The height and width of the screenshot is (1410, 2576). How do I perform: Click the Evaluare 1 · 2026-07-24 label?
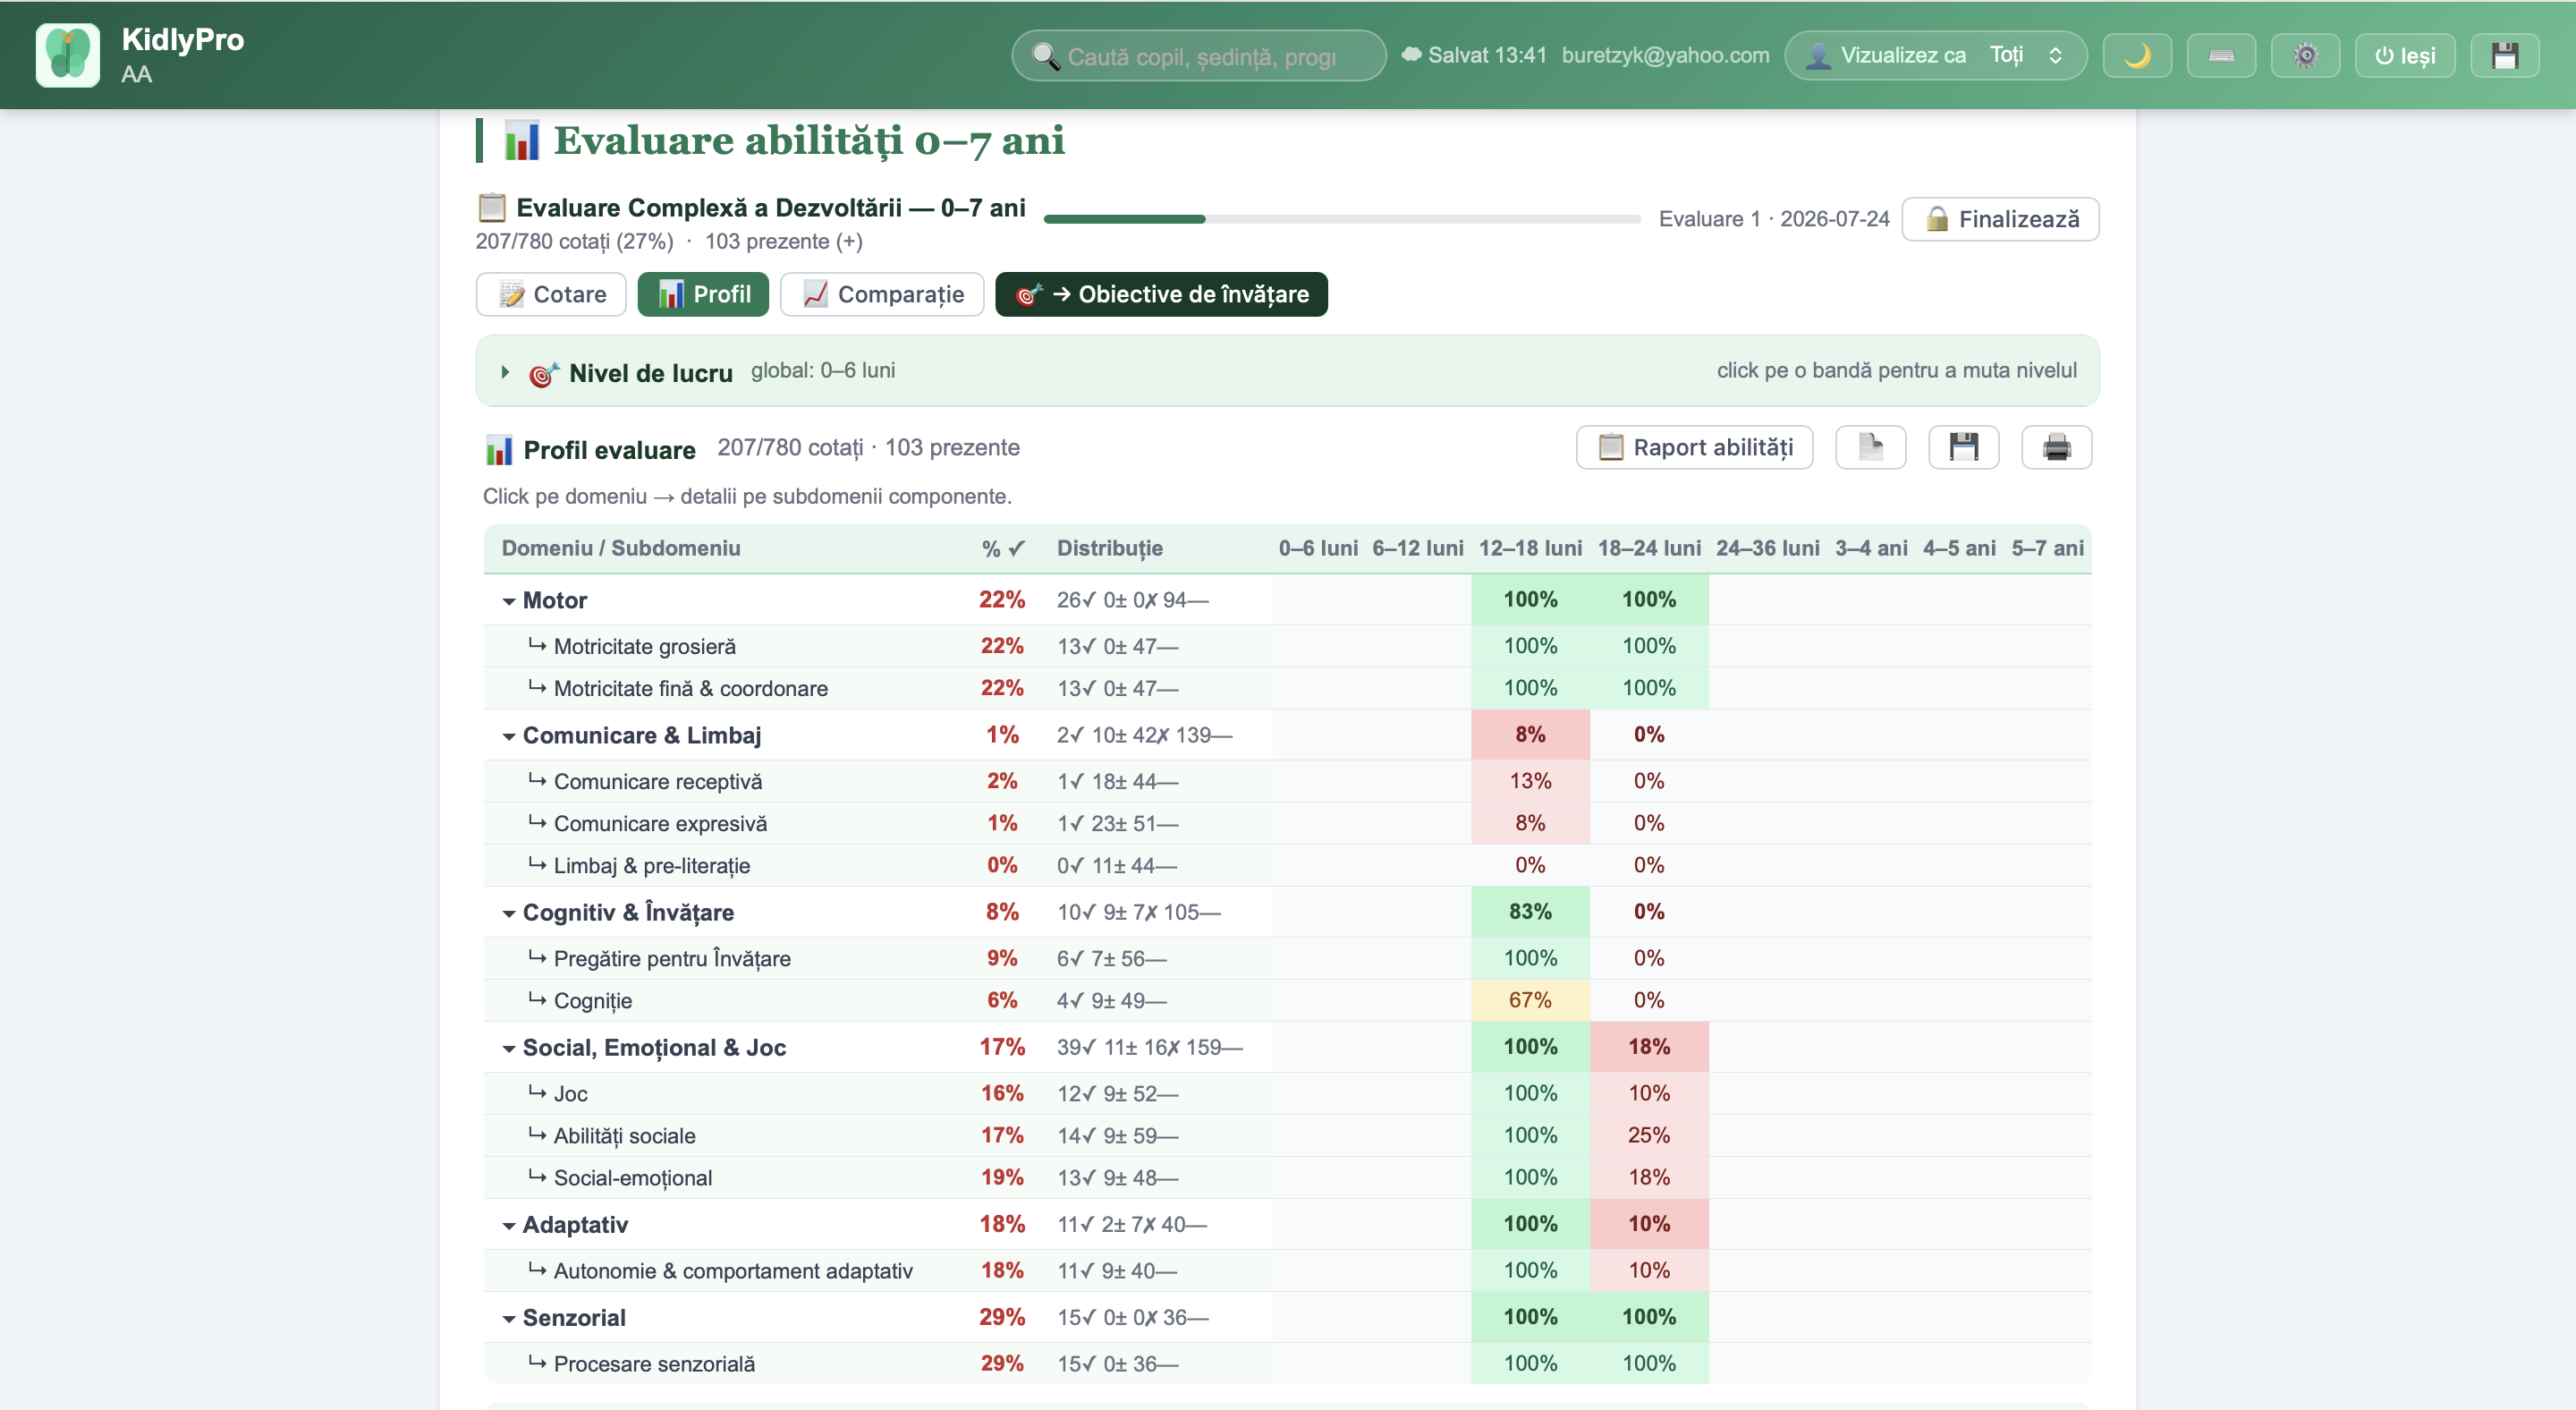[1774, 219]
